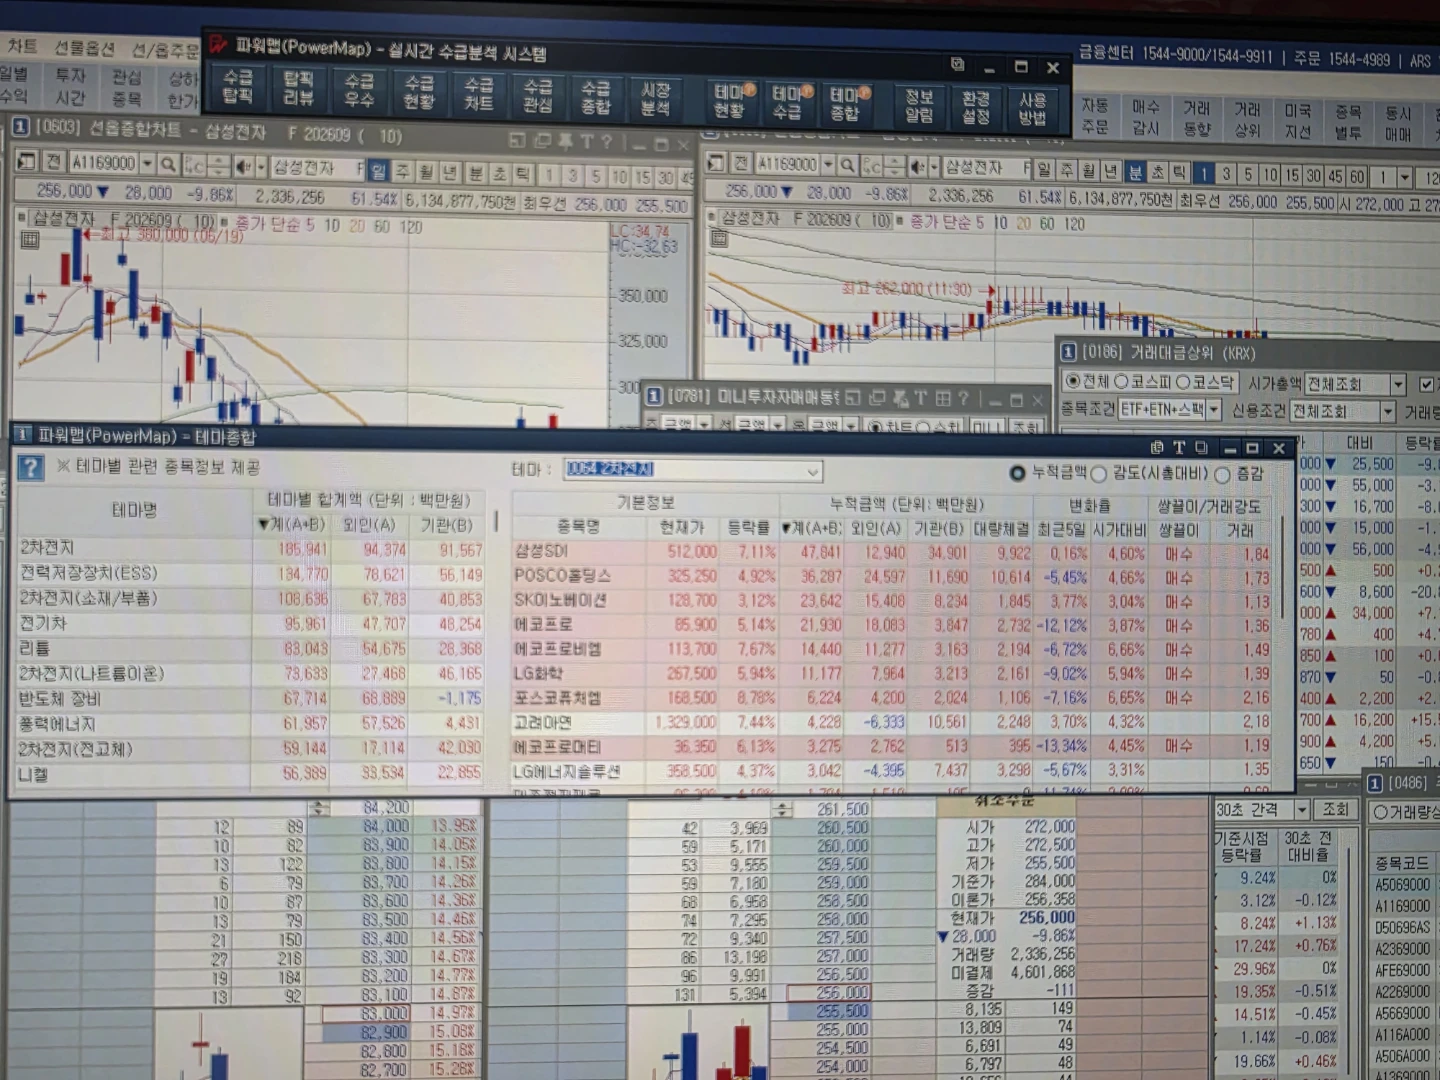Click 미국지선 button in the main toolbar
Viewport: 1440px width, 1080px height.
tap(1298, 121)
